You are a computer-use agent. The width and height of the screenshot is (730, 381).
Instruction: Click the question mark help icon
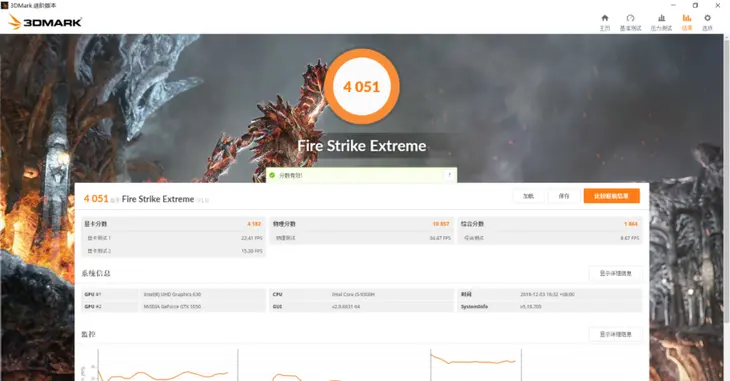(449, 175)
